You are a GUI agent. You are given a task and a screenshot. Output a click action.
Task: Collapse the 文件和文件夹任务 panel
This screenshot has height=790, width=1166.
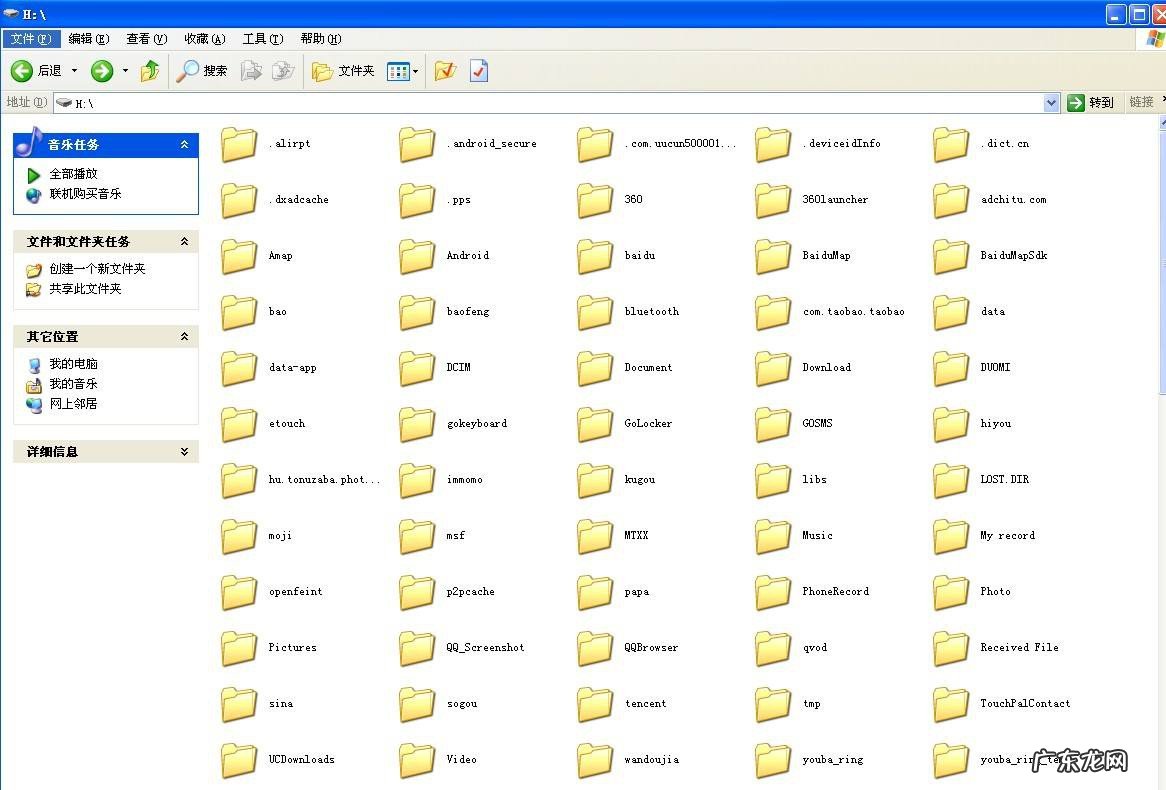(x=184, y=242)
